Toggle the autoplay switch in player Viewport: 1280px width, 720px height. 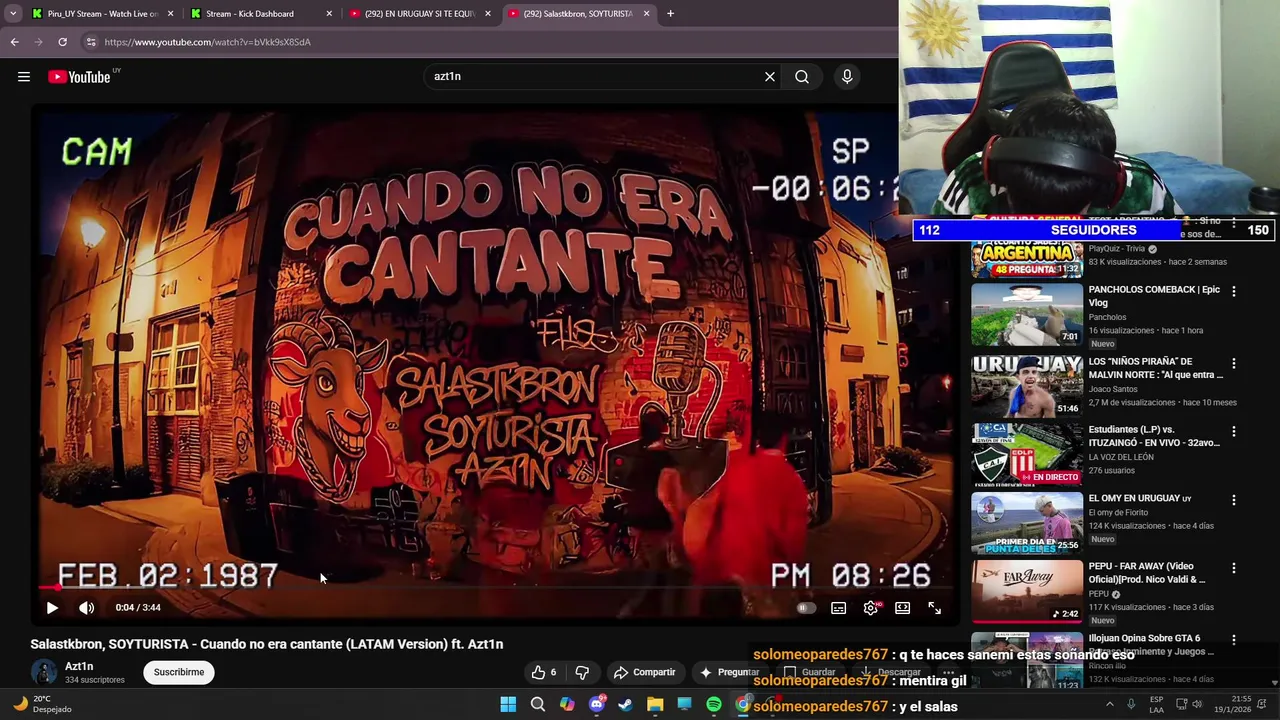click(805, 607)
